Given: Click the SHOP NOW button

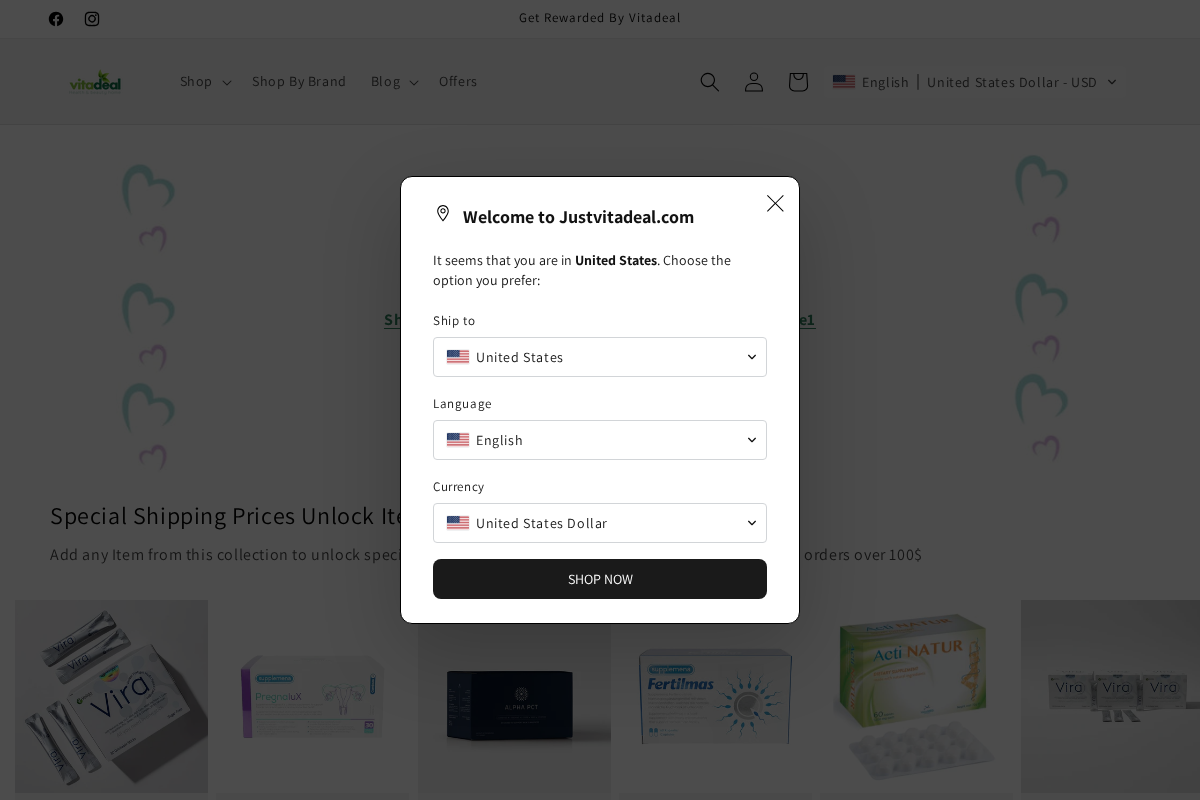Looking at the screenshot, I should (600, 579).
